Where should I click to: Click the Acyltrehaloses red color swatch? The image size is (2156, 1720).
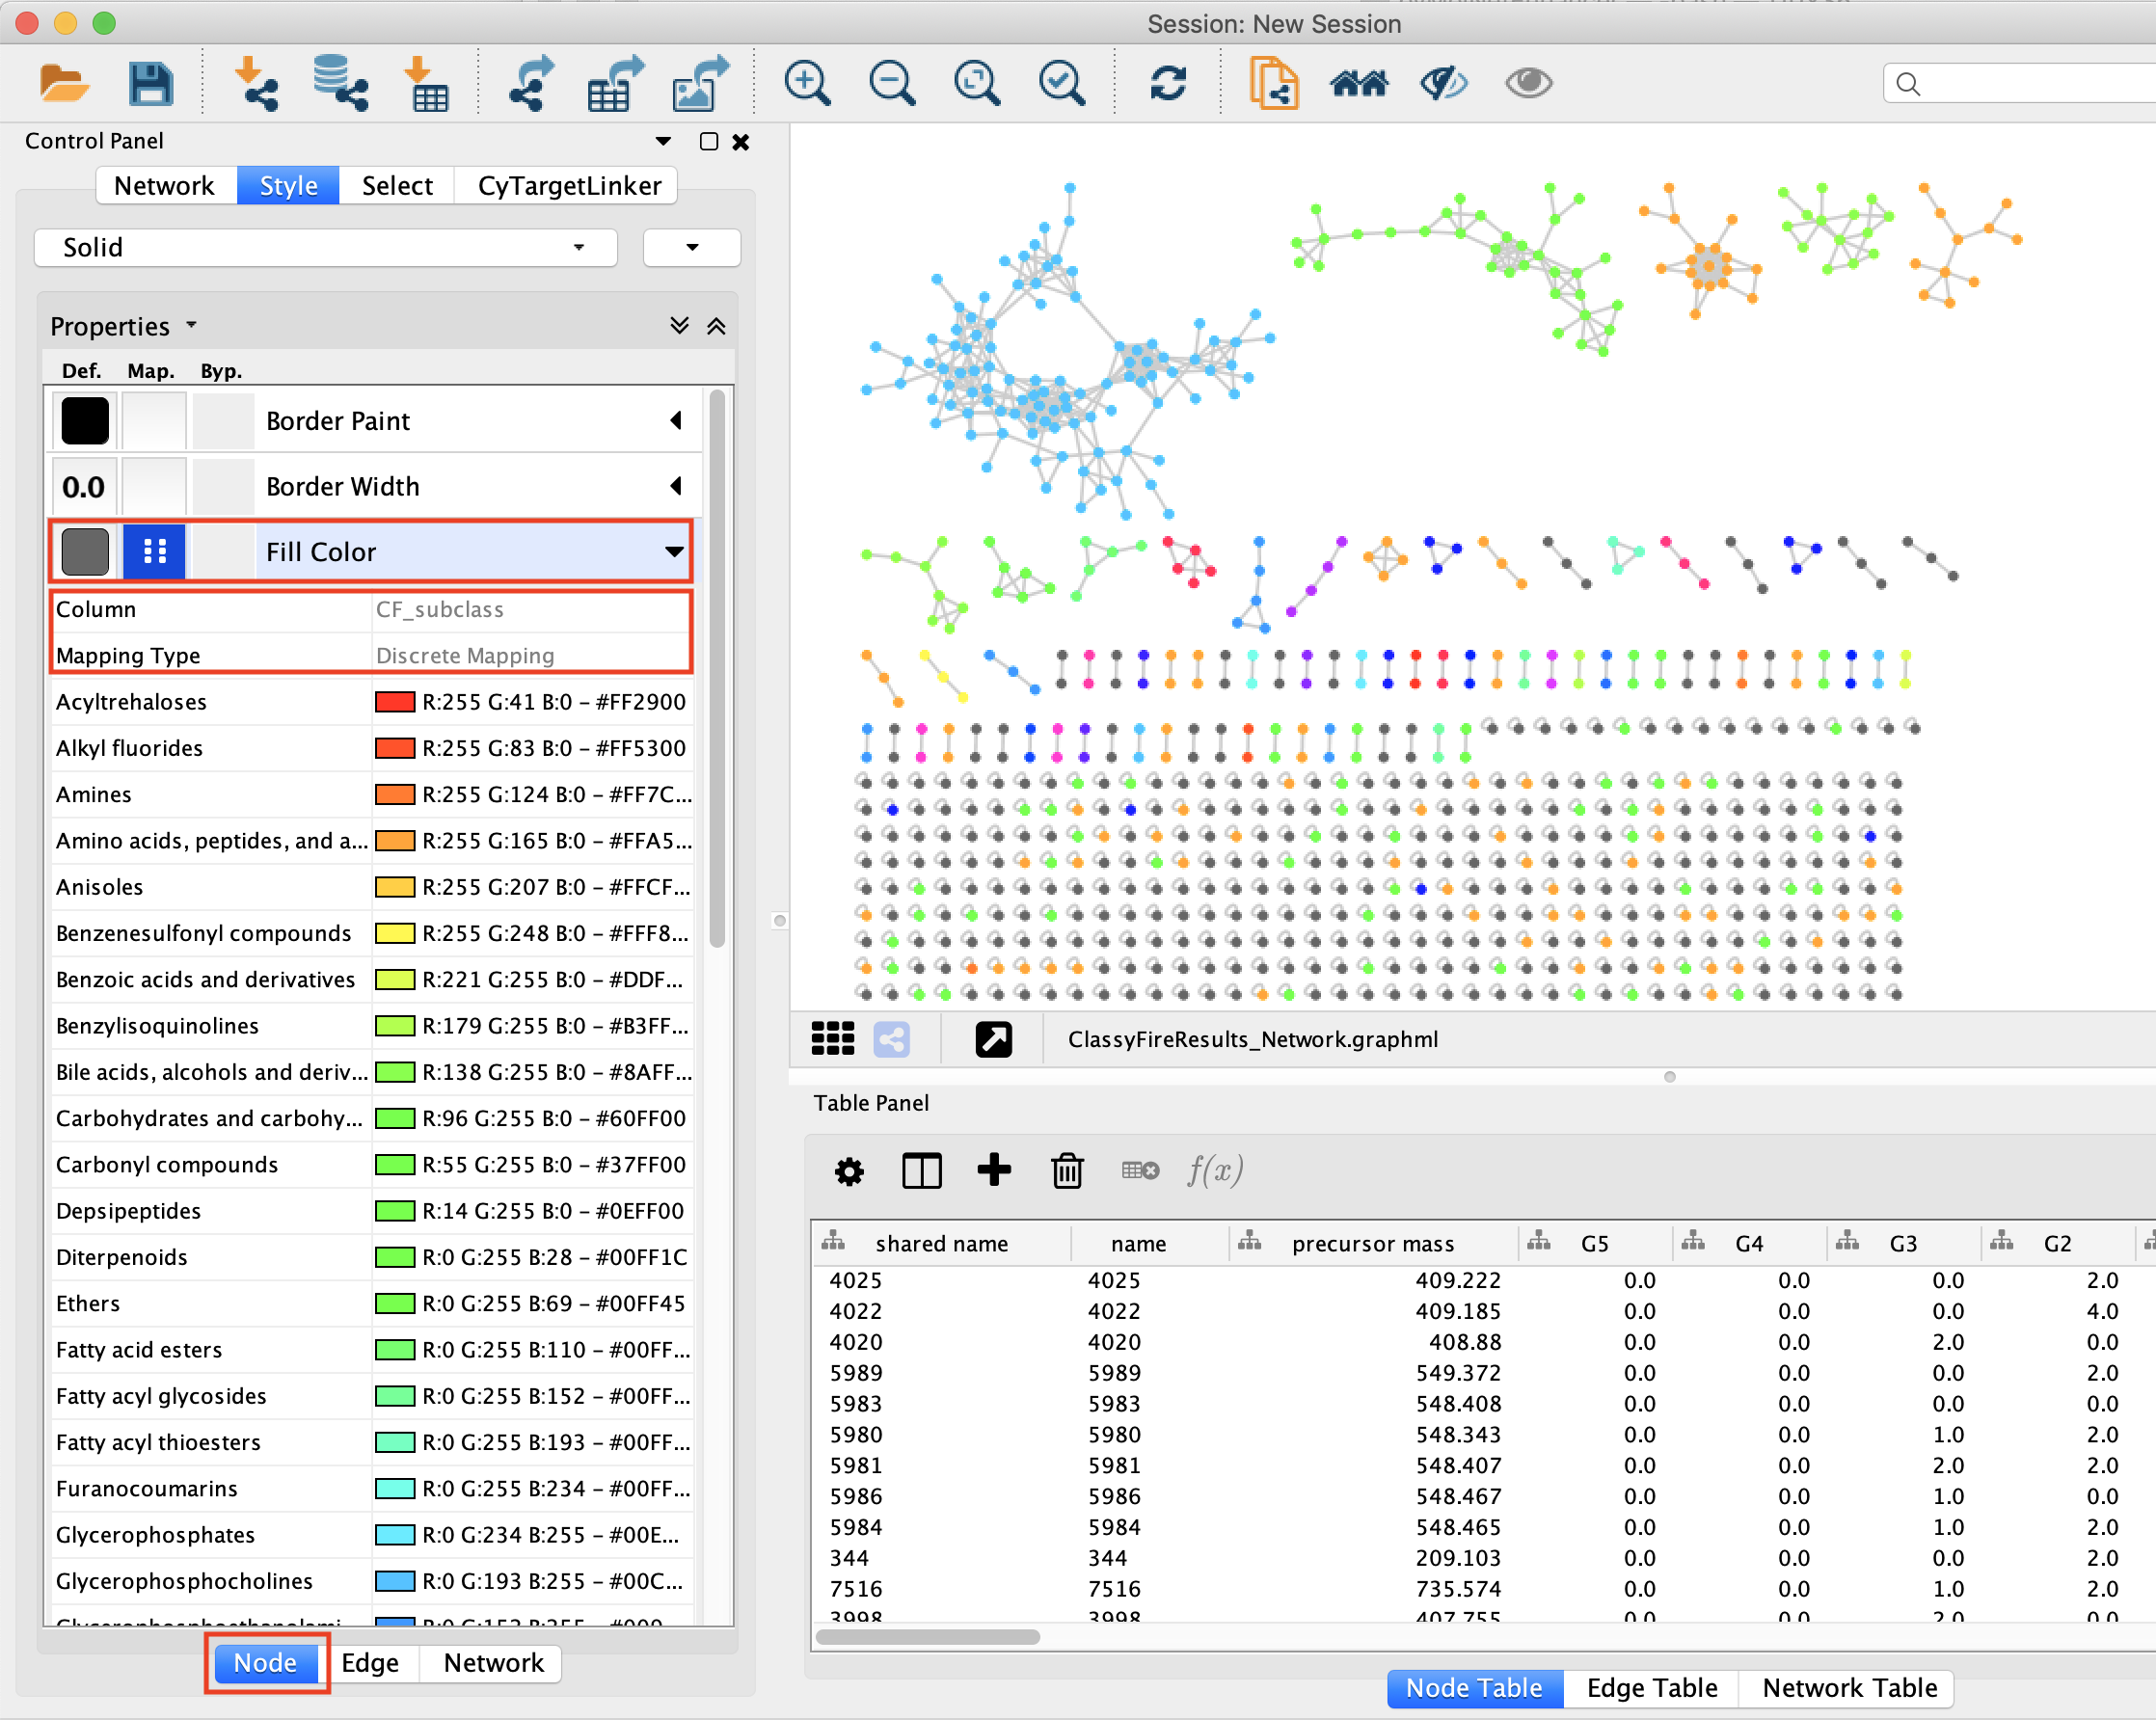coord(394,702)
